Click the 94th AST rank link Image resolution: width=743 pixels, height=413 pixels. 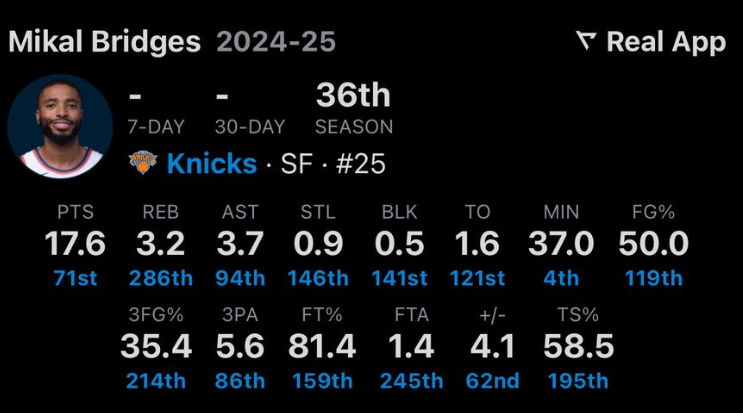pyautogui.click(x=240, y=278)
